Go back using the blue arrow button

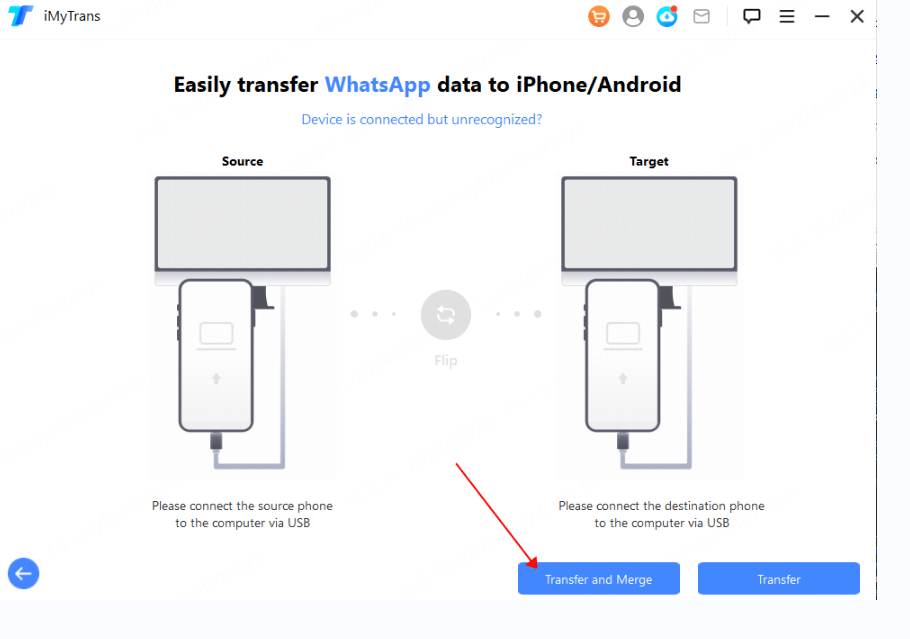pyautogui.click(x=23, y=573)
